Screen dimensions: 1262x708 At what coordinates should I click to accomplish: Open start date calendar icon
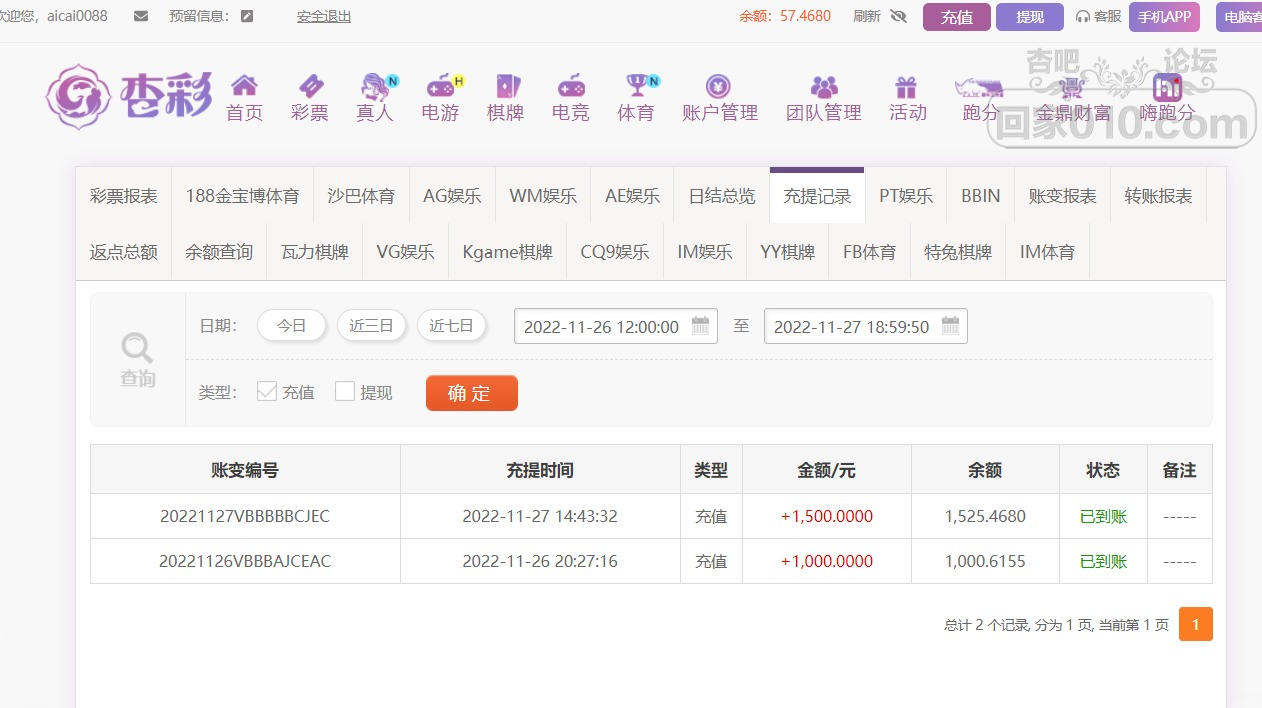(x=700, y=326)
